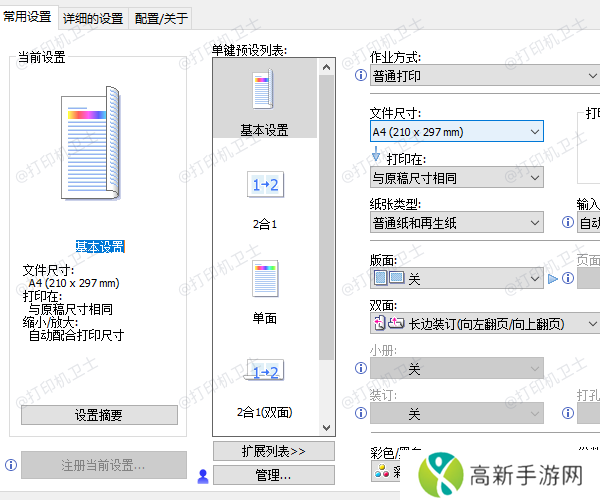Click the 与原稿尺寸相同 text in current settings
The width and height of the screenshot is (600, 500).
tap(71, 309)
